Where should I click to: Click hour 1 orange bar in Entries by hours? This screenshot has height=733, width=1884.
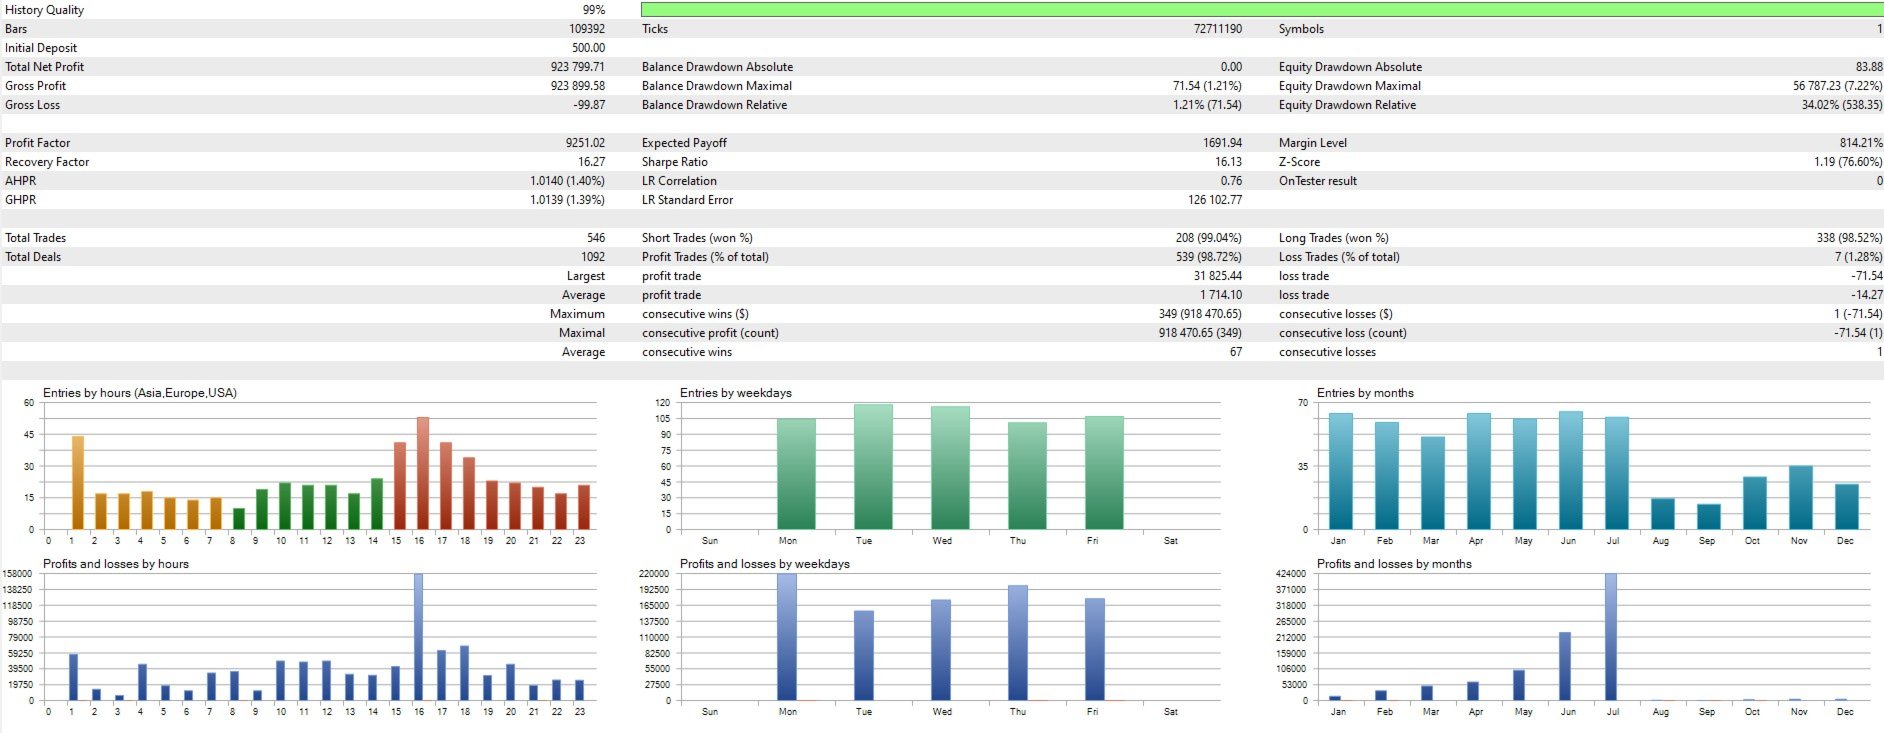[x=78, y=483]
